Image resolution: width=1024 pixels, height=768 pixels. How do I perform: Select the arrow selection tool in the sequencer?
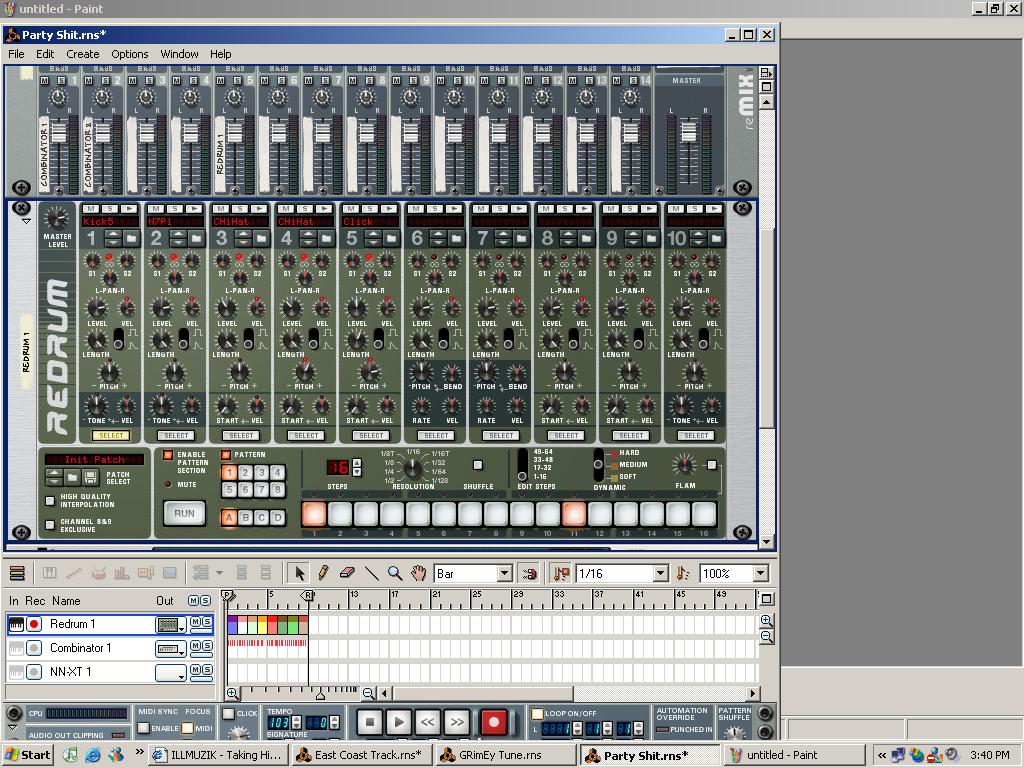click(x=300, y=573)
